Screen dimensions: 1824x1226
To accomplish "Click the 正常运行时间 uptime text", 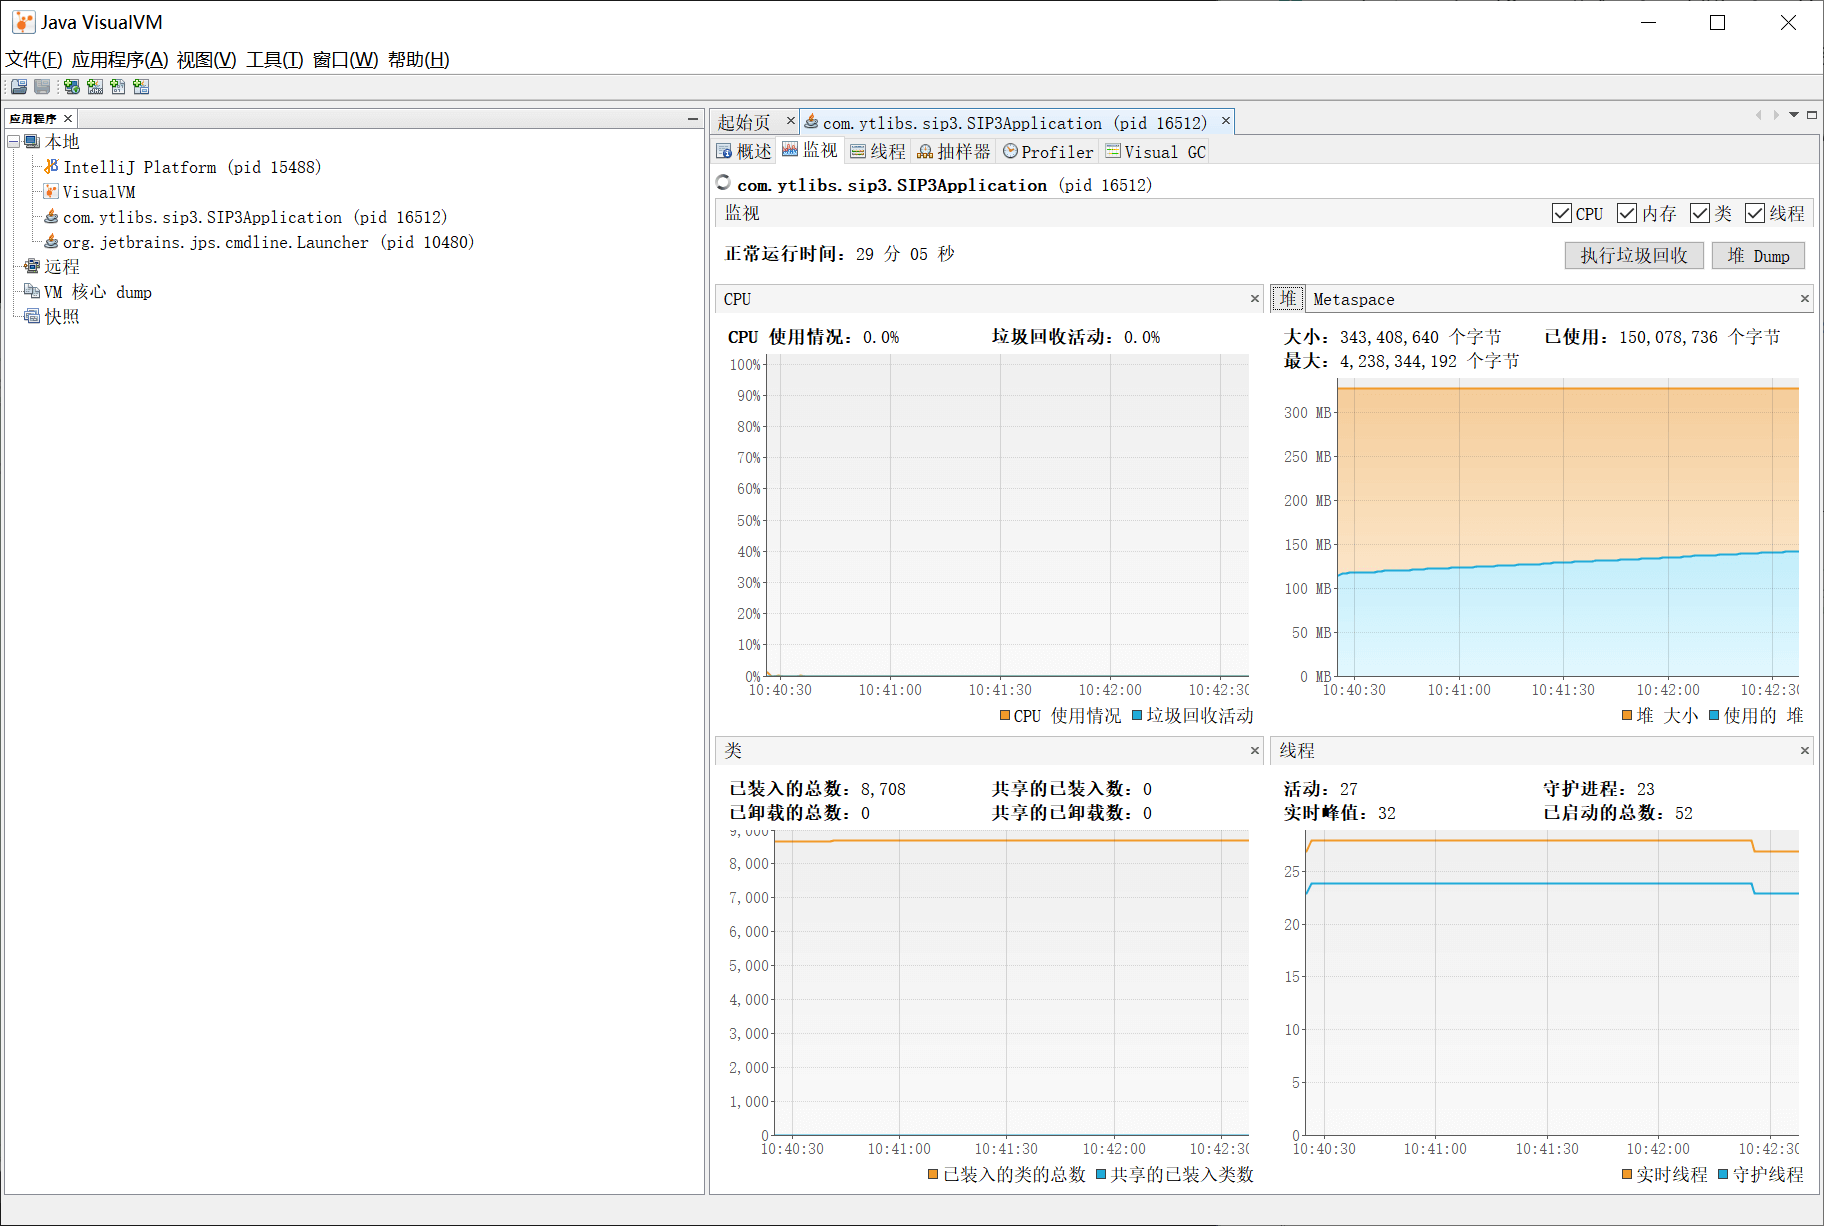I will [840, 254].
